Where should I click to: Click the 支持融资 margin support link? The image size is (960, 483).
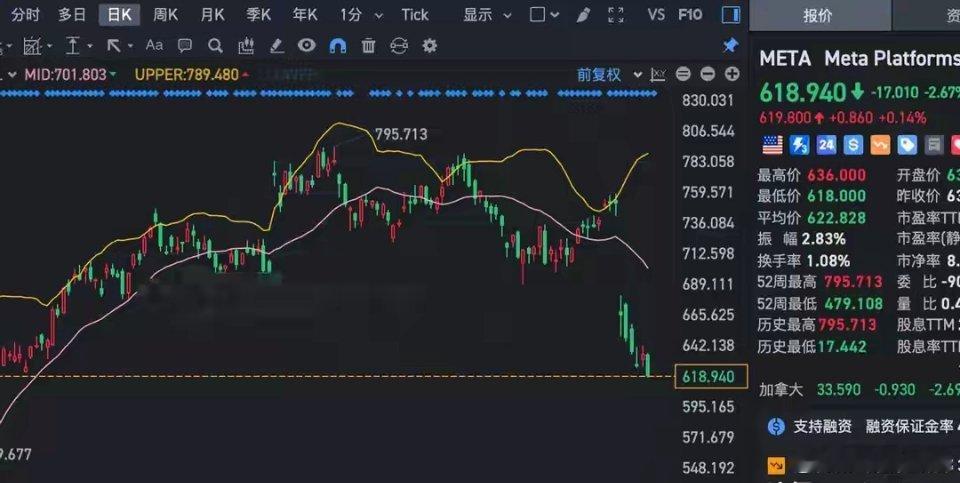pyautogui.click(x=822, y=427)
